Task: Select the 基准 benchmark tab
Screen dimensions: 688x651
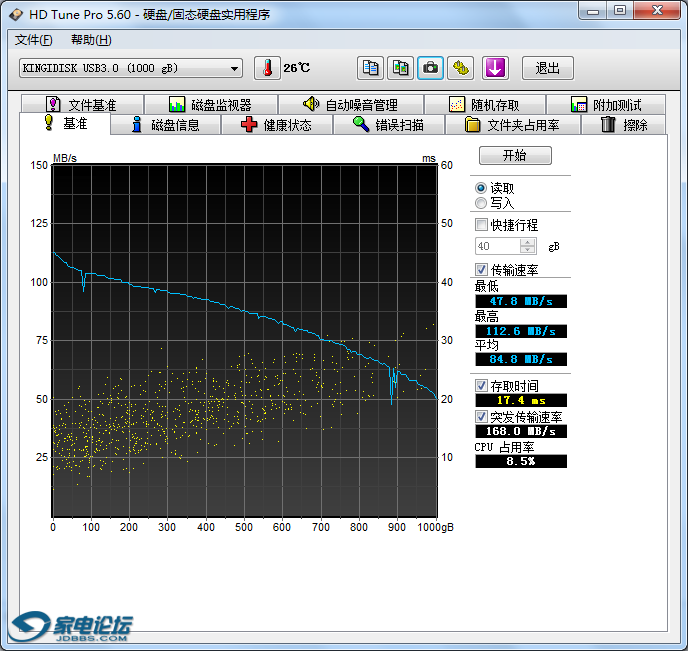Action: click(x=65, y=124)
